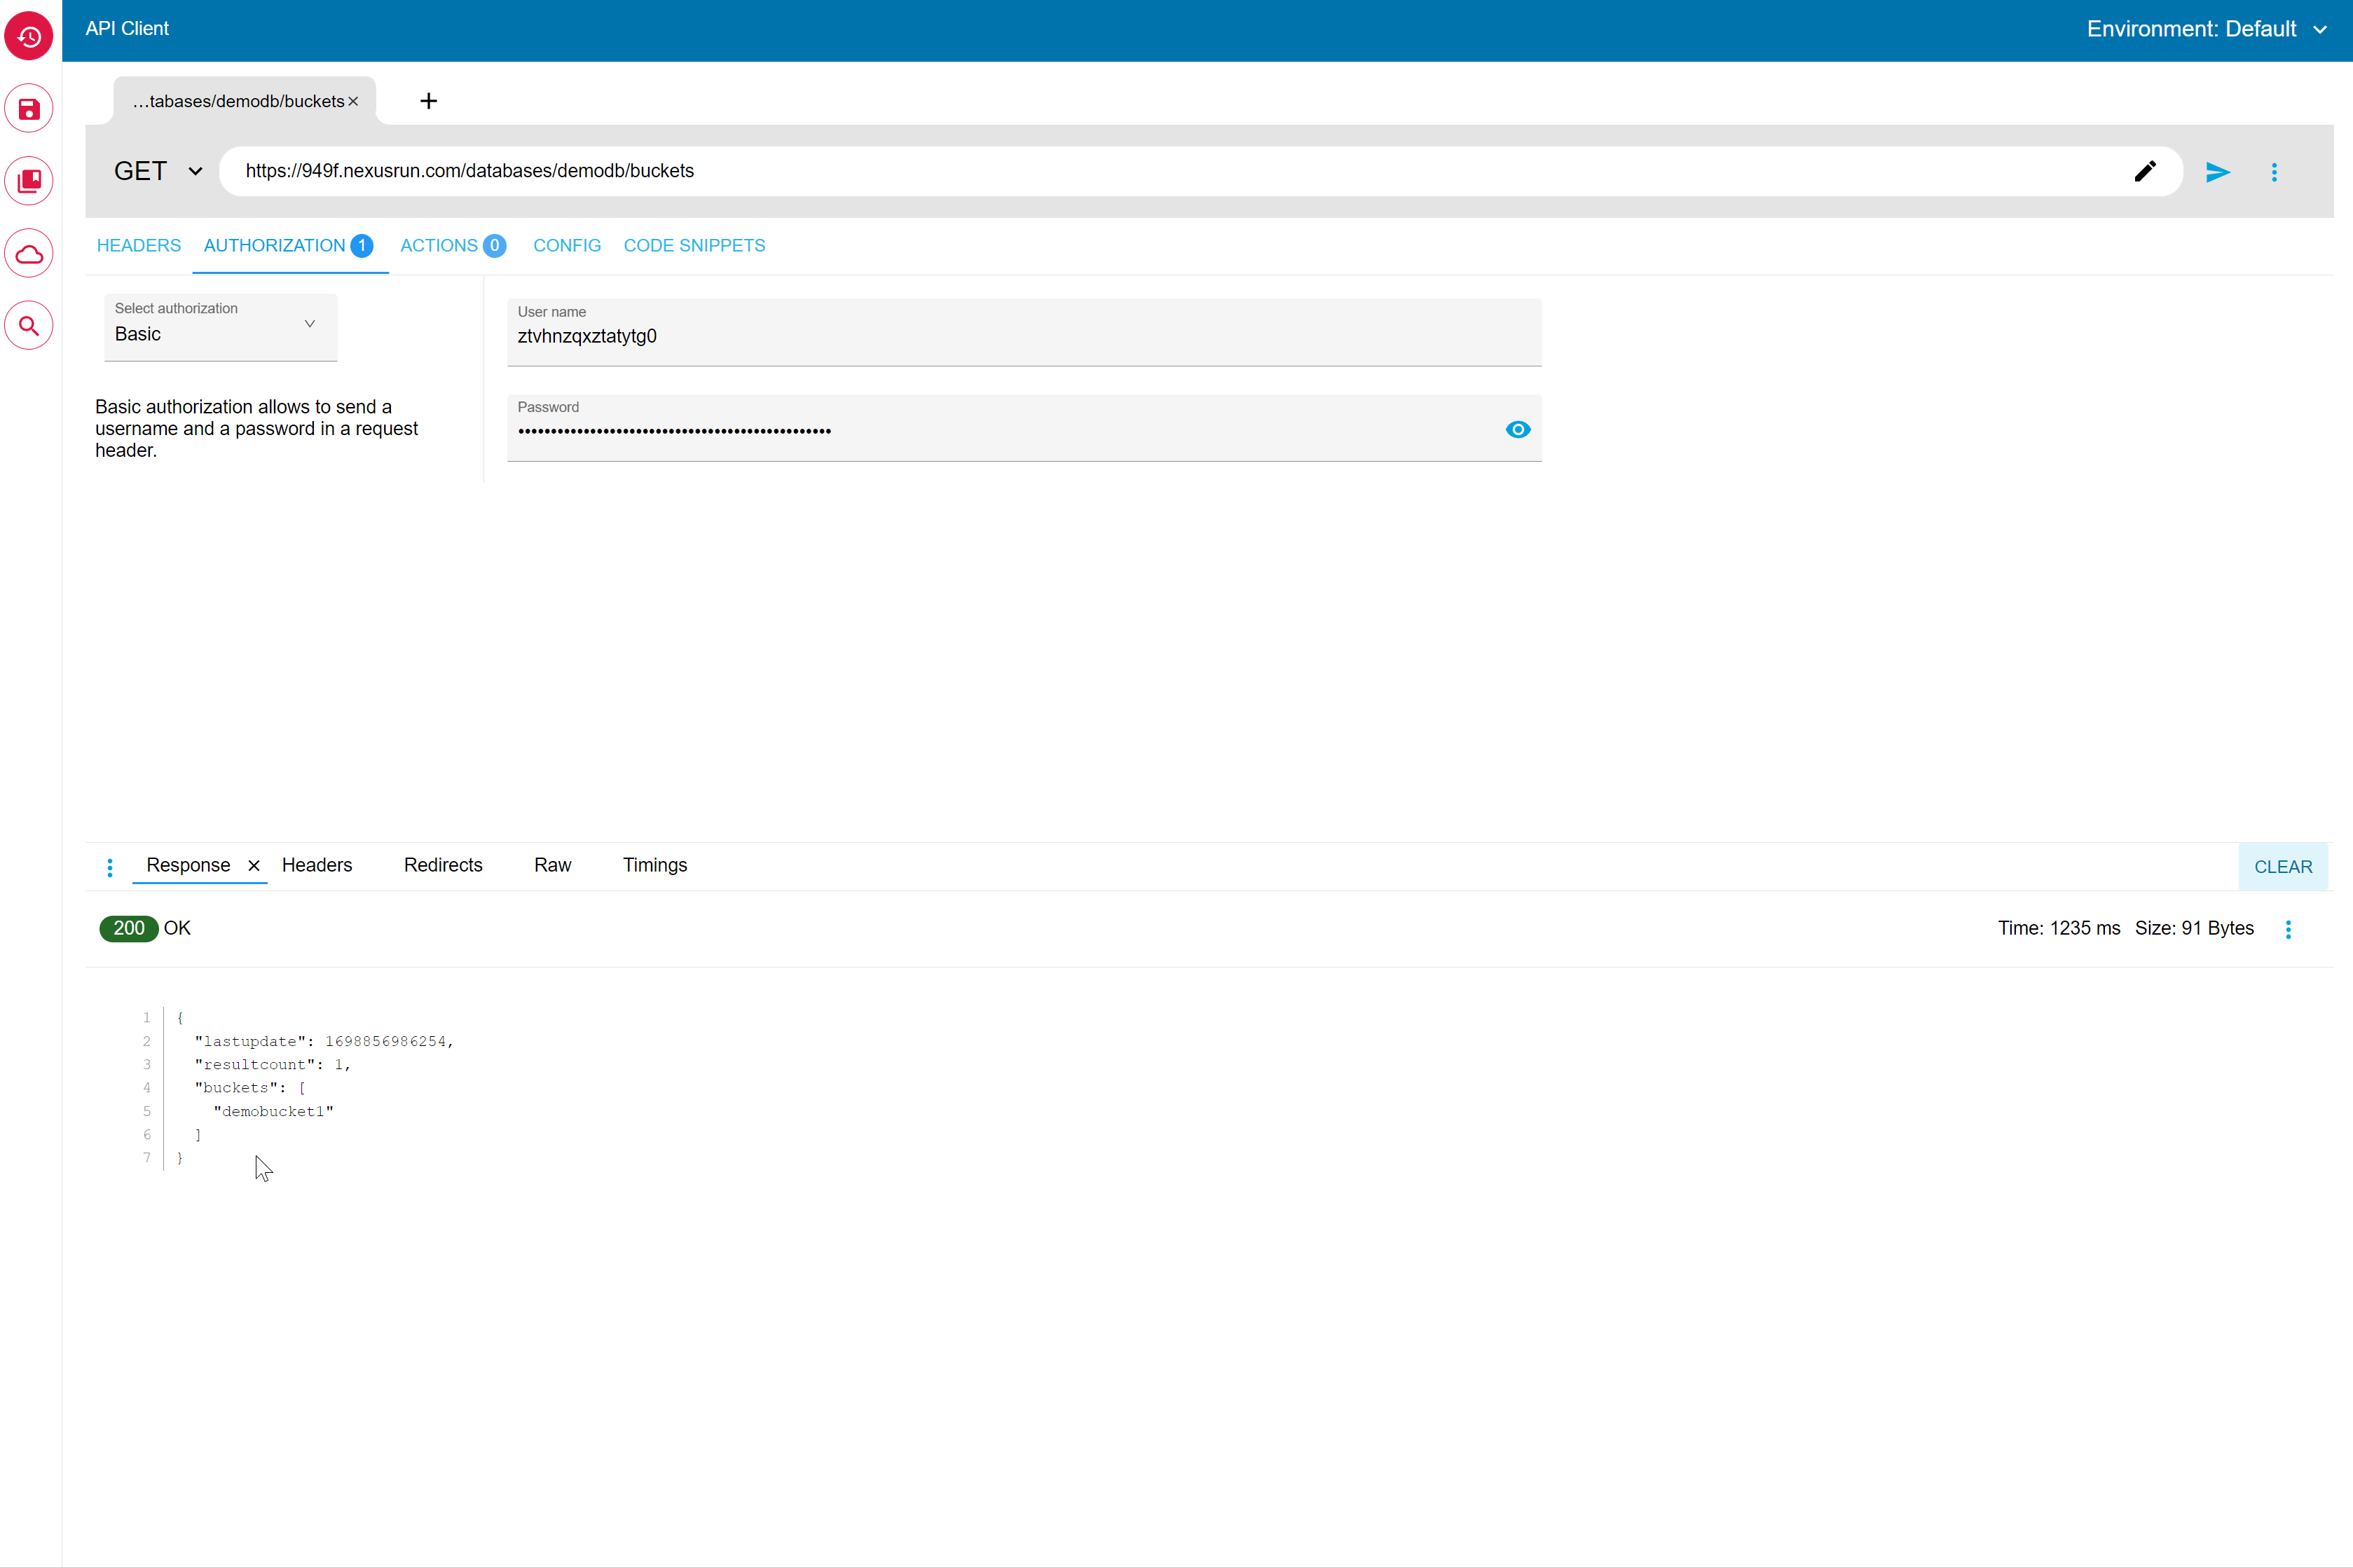Close the demodb/buckets request tab
Screen dimensions: 2353x1568
pos(353,101)
